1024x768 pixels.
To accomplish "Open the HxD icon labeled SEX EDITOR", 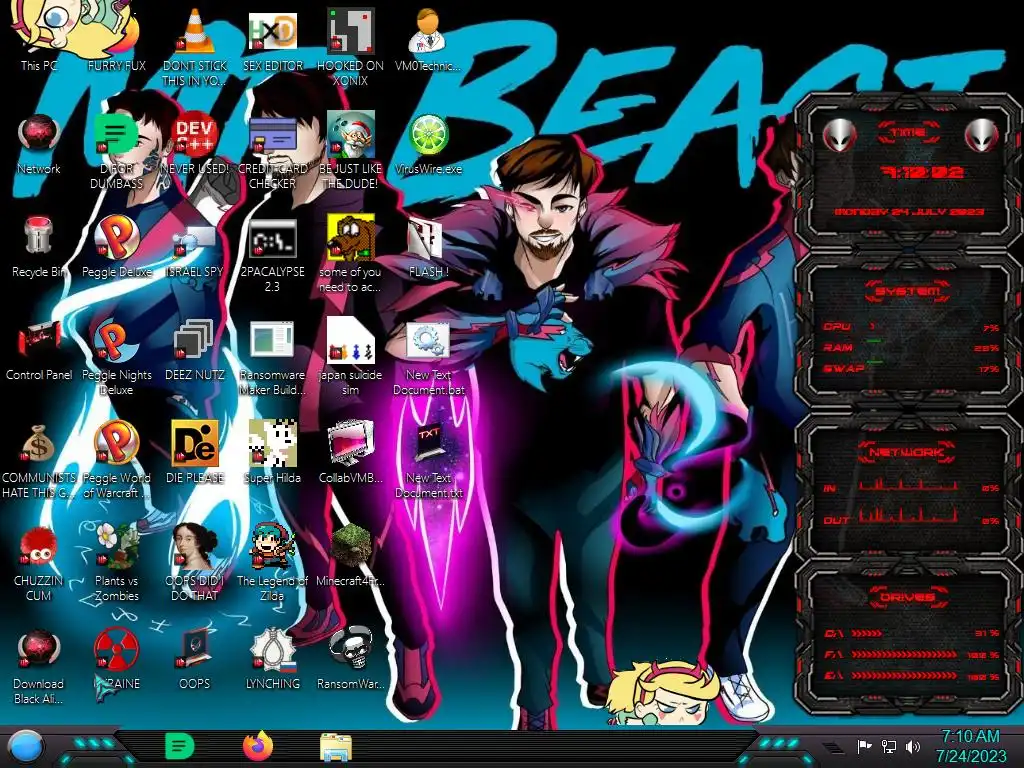I will [x=272, y=39].
